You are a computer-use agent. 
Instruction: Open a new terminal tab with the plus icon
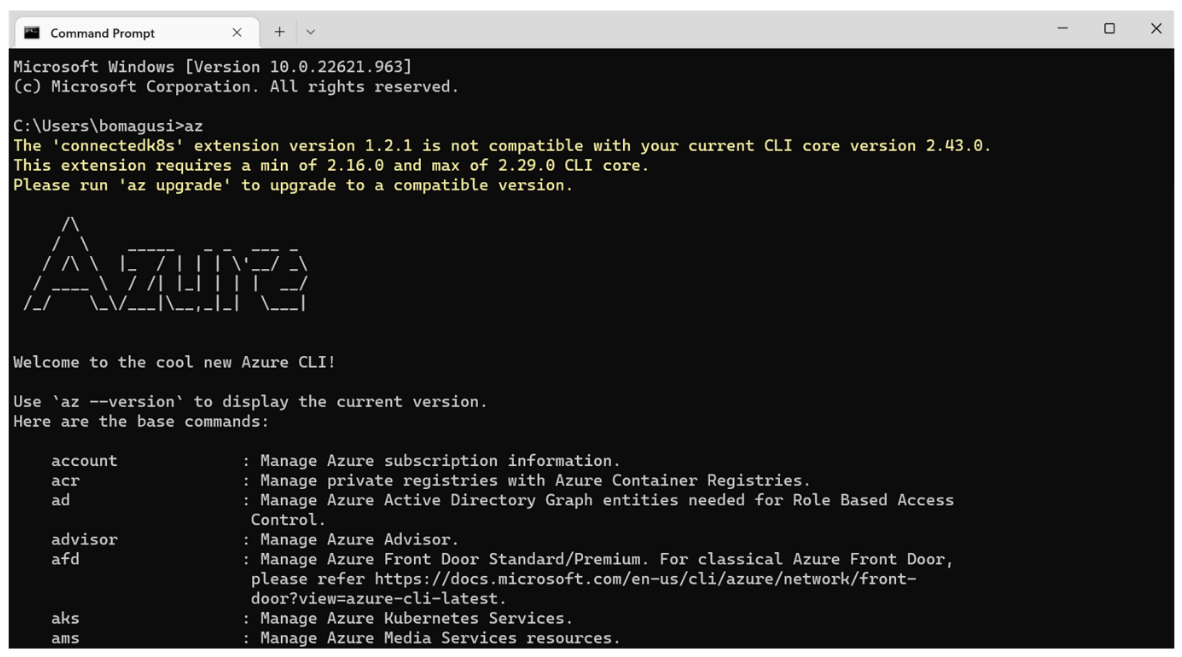(x=278, y=32)
